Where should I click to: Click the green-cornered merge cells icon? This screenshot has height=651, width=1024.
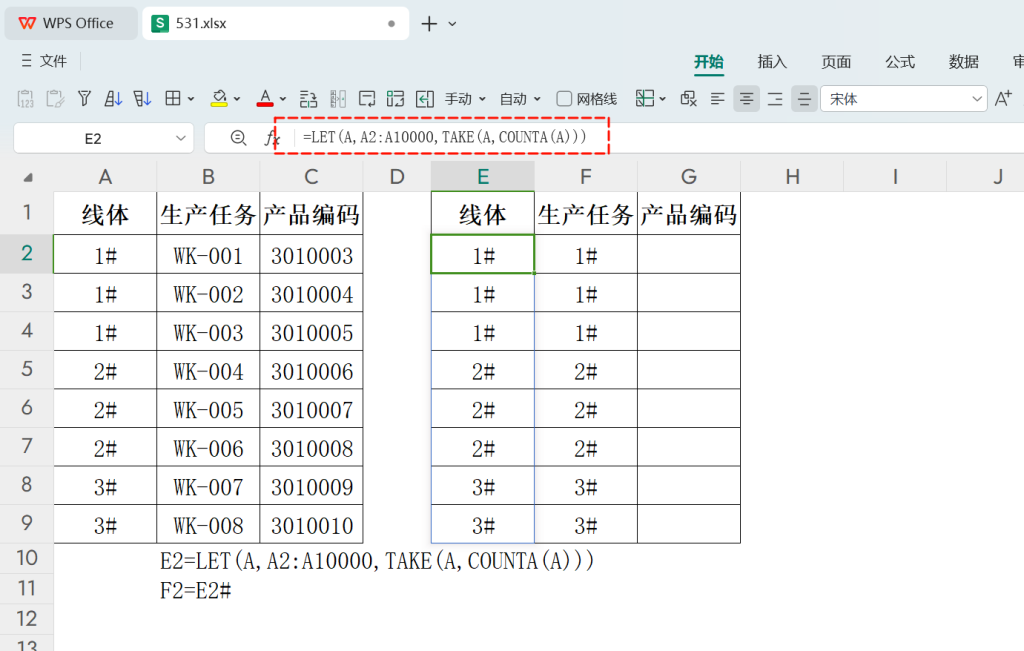[x=396, y=99]
